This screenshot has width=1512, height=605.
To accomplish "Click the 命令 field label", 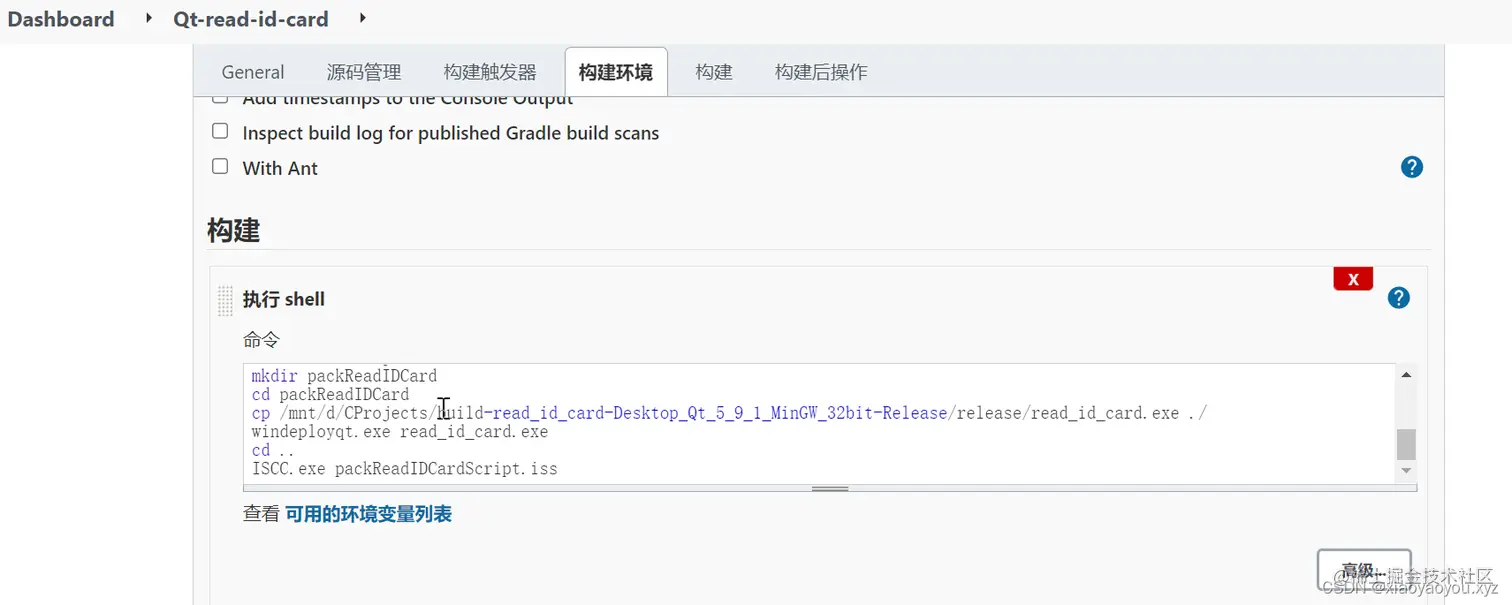I will (x=261, y=340).
